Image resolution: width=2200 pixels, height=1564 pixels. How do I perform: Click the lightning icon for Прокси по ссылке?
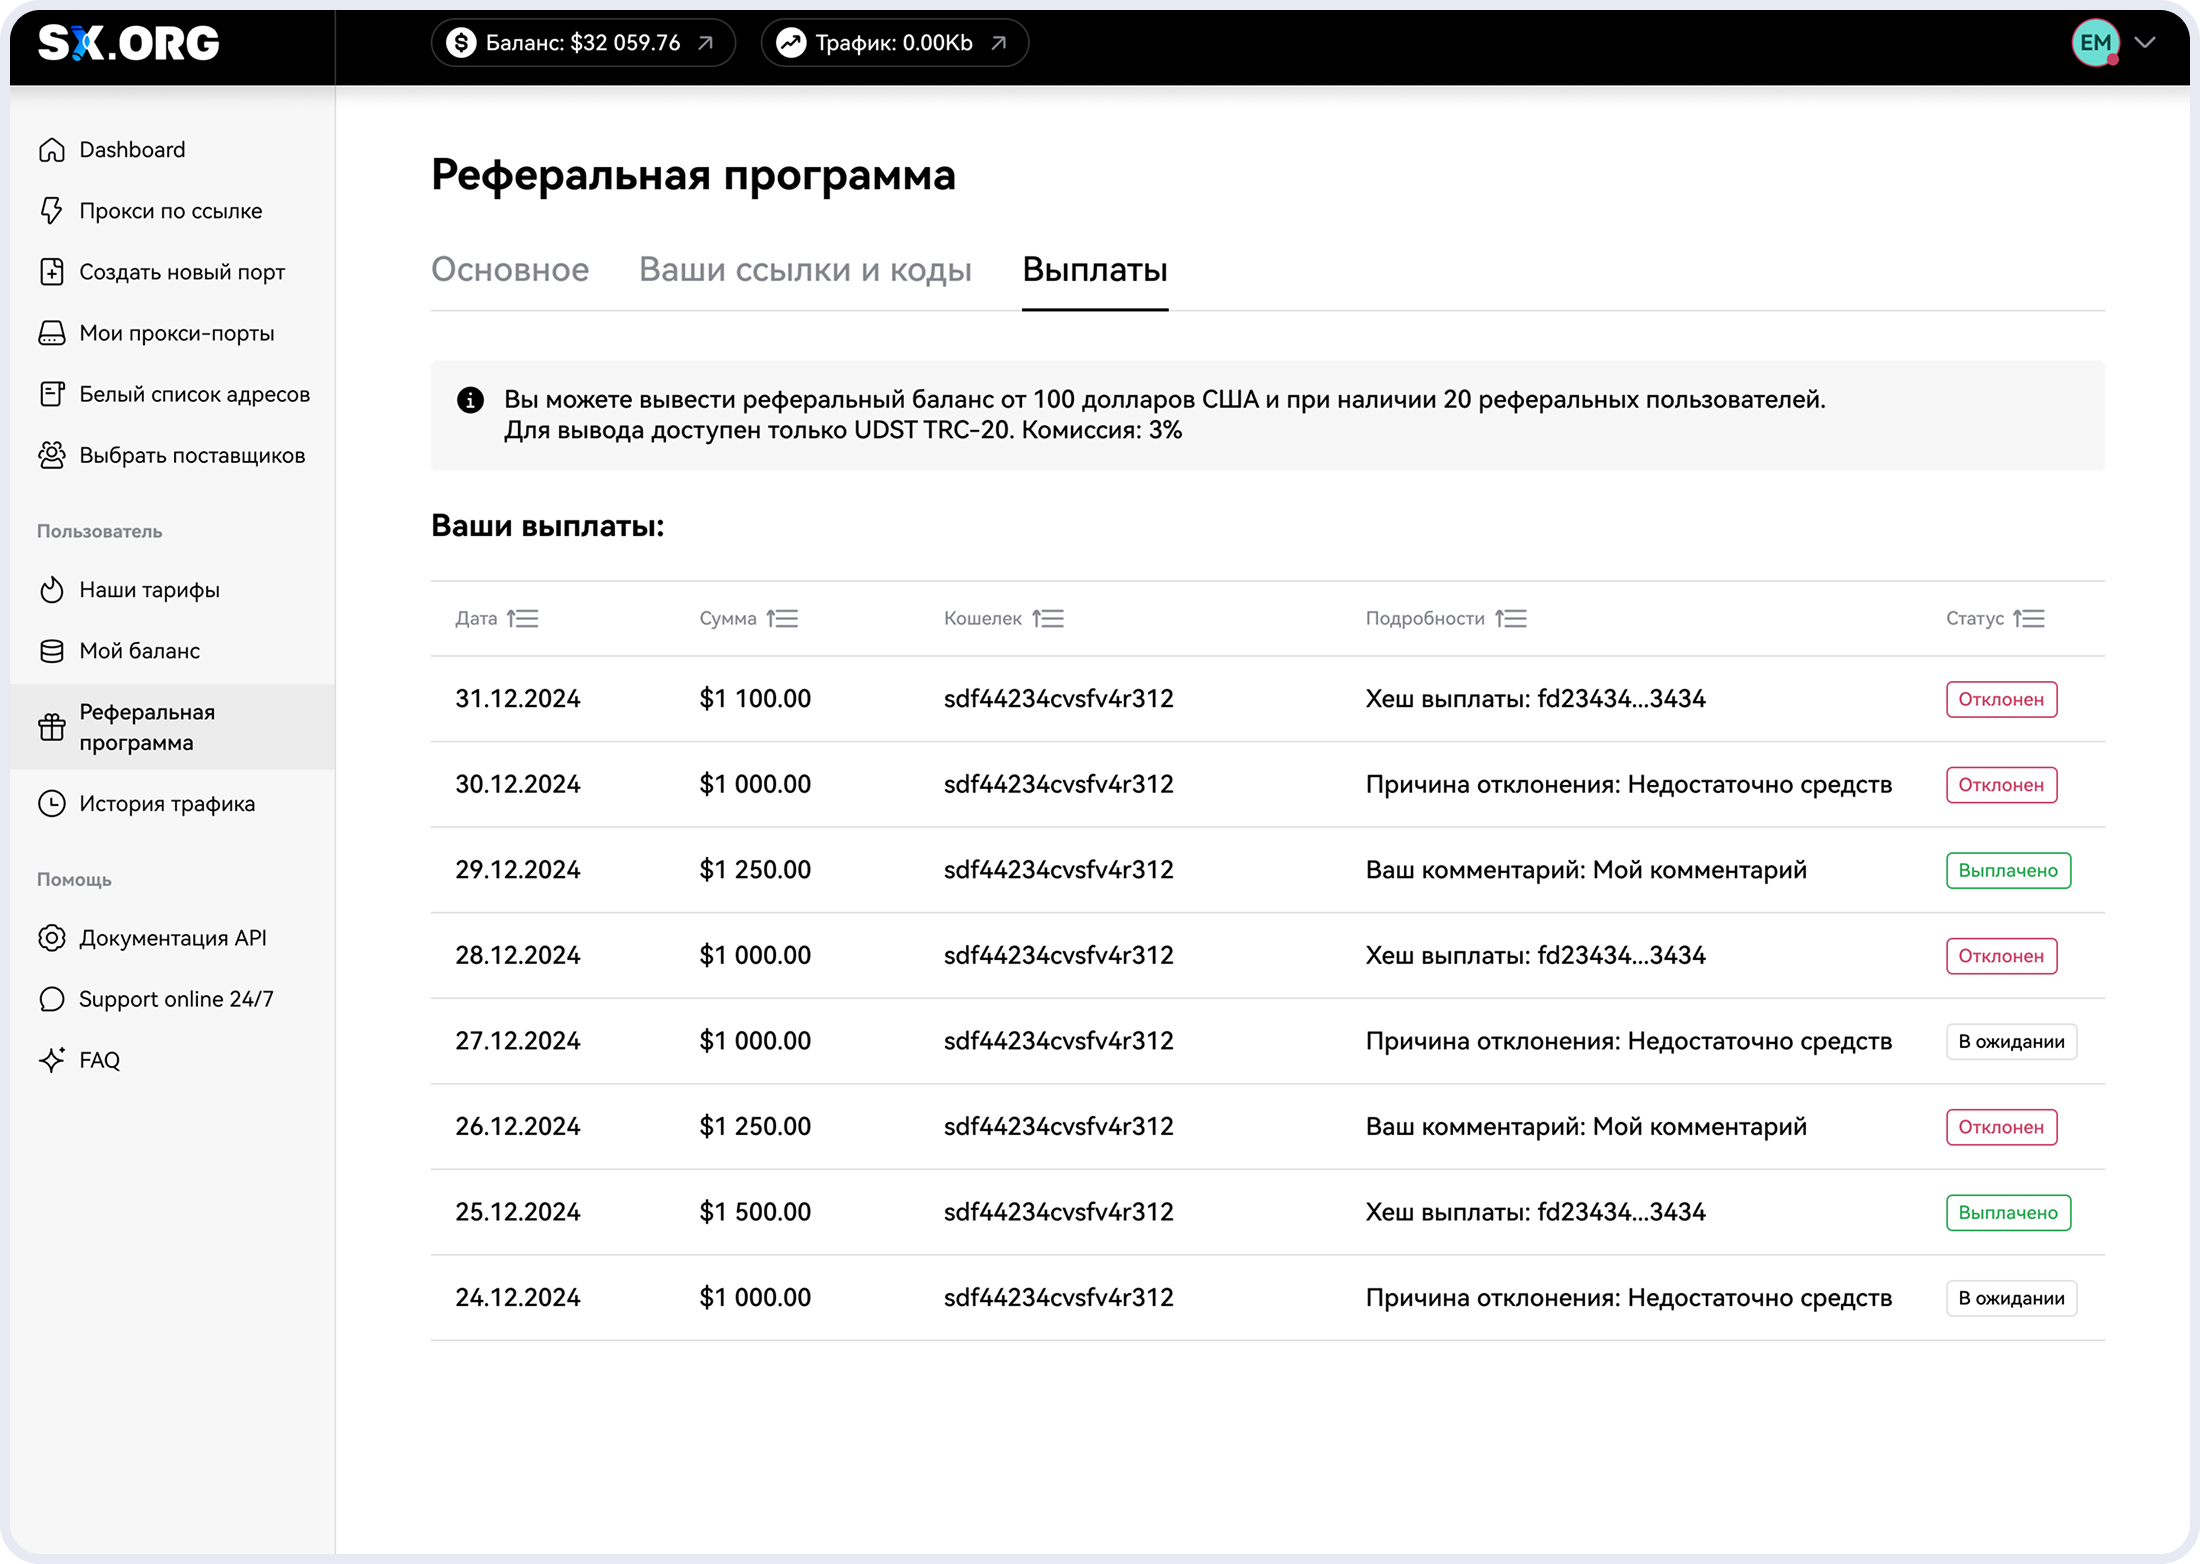click(52, 211)
